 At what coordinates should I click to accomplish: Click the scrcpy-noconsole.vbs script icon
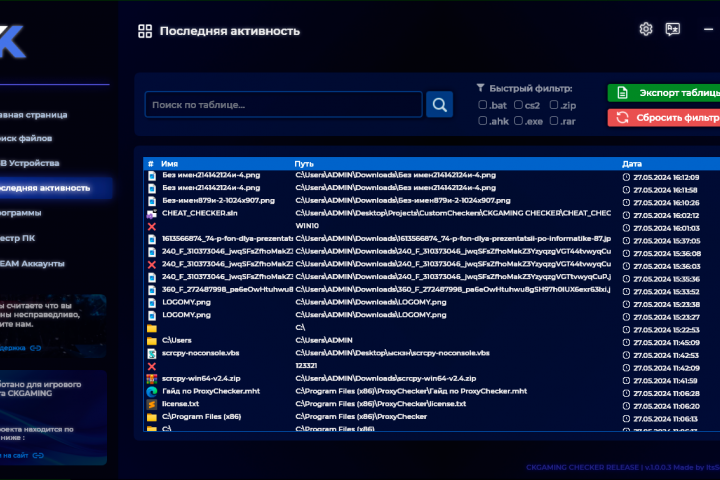pyautogui.click(x=152, y=354)
